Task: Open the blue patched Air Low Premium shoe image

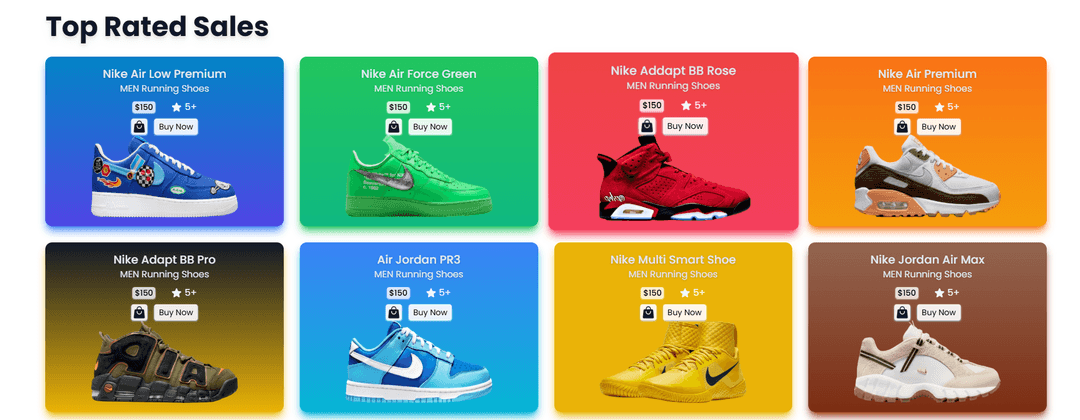Action: [164, 177]
